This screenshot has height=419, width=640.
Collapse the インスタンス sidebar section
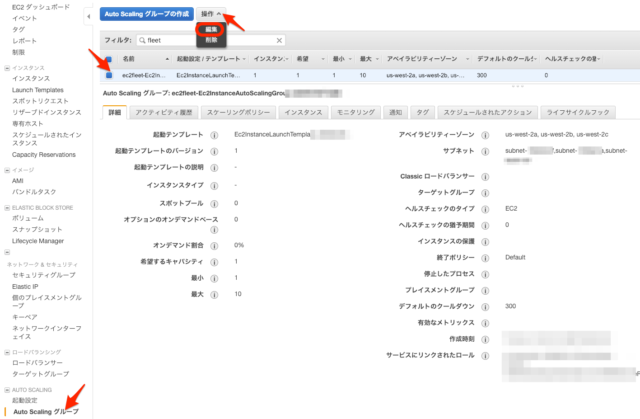(7, 68)
